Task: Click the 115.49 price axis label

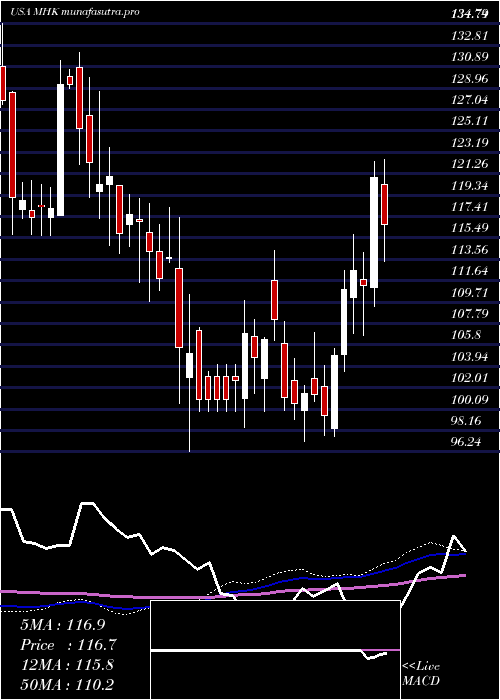Action: [x=469, y=228]
